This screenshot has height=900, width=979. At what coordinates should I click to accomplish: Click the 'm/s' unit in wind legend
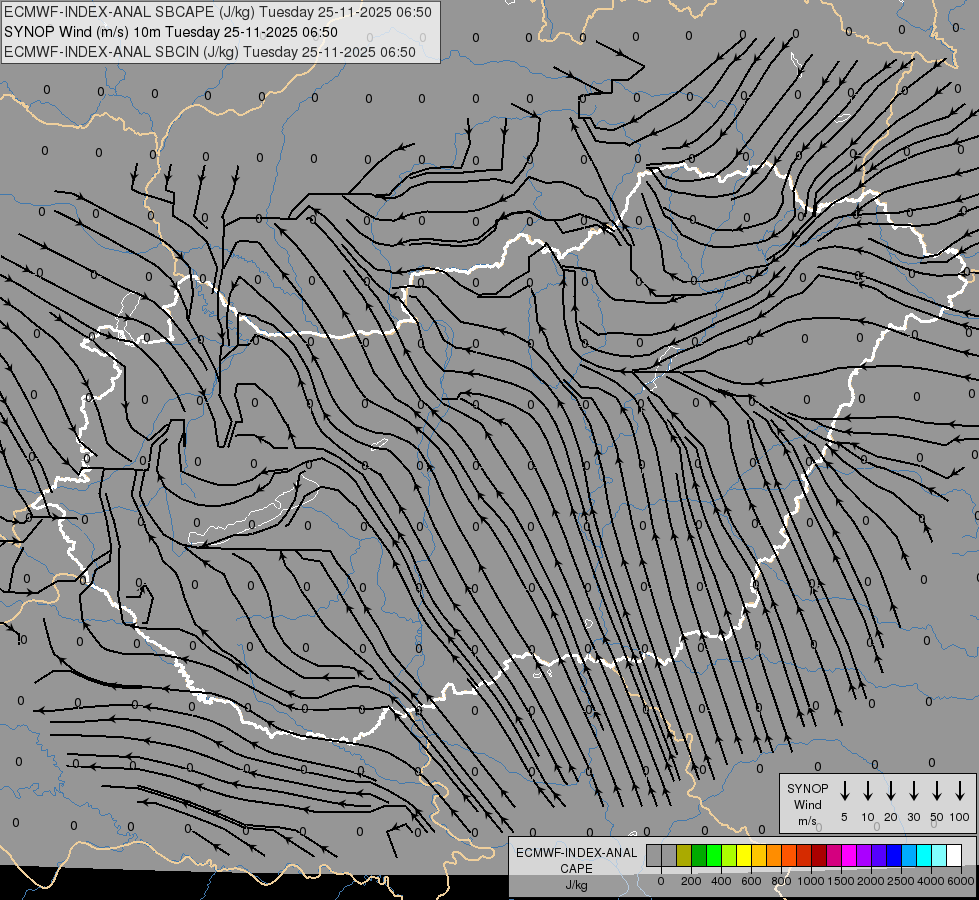tap(807, 821)
